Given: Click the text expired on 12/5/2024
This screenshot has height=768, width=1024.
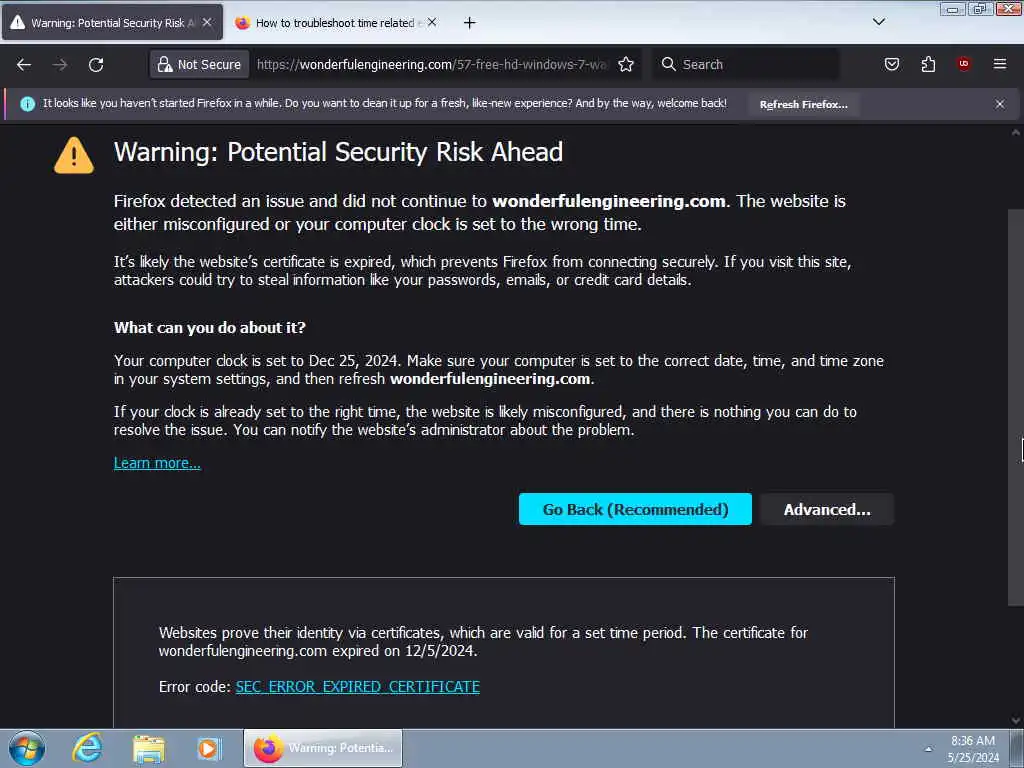Looking at the screenshot, I should pyautogui.click(x=405, y=651).
